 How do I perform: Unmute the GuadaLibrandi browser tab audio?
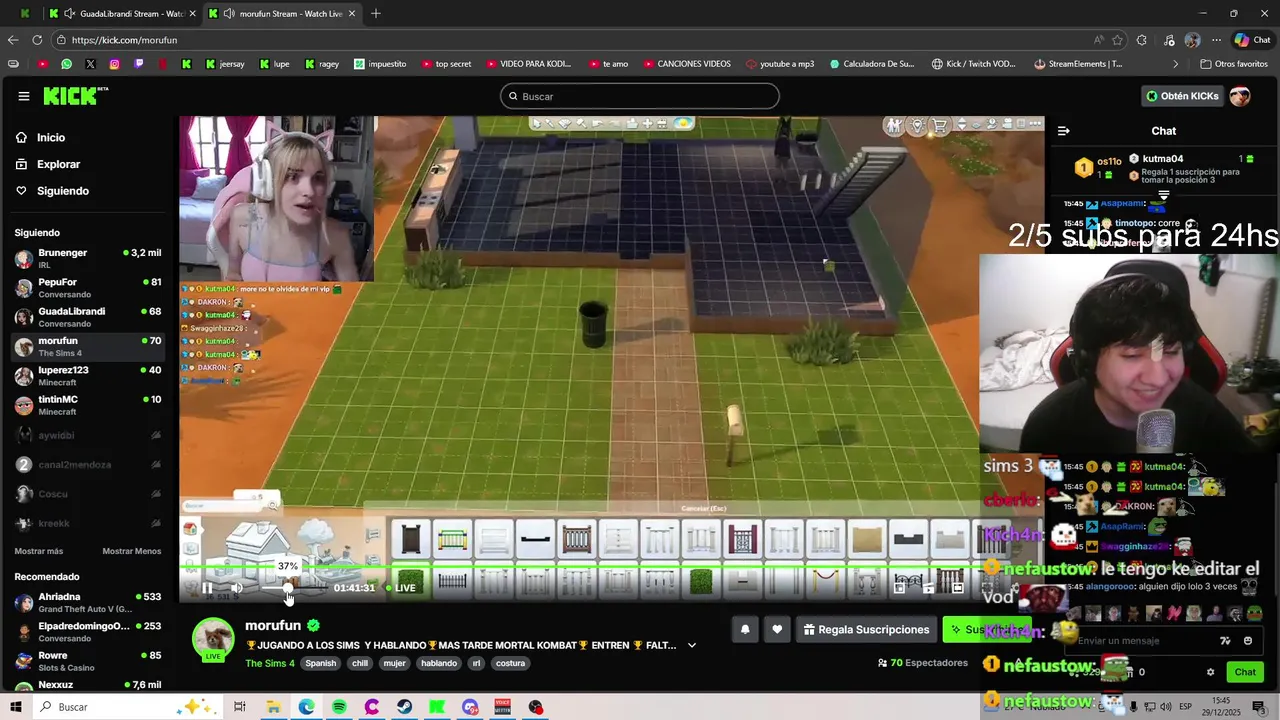pos(68,14)
